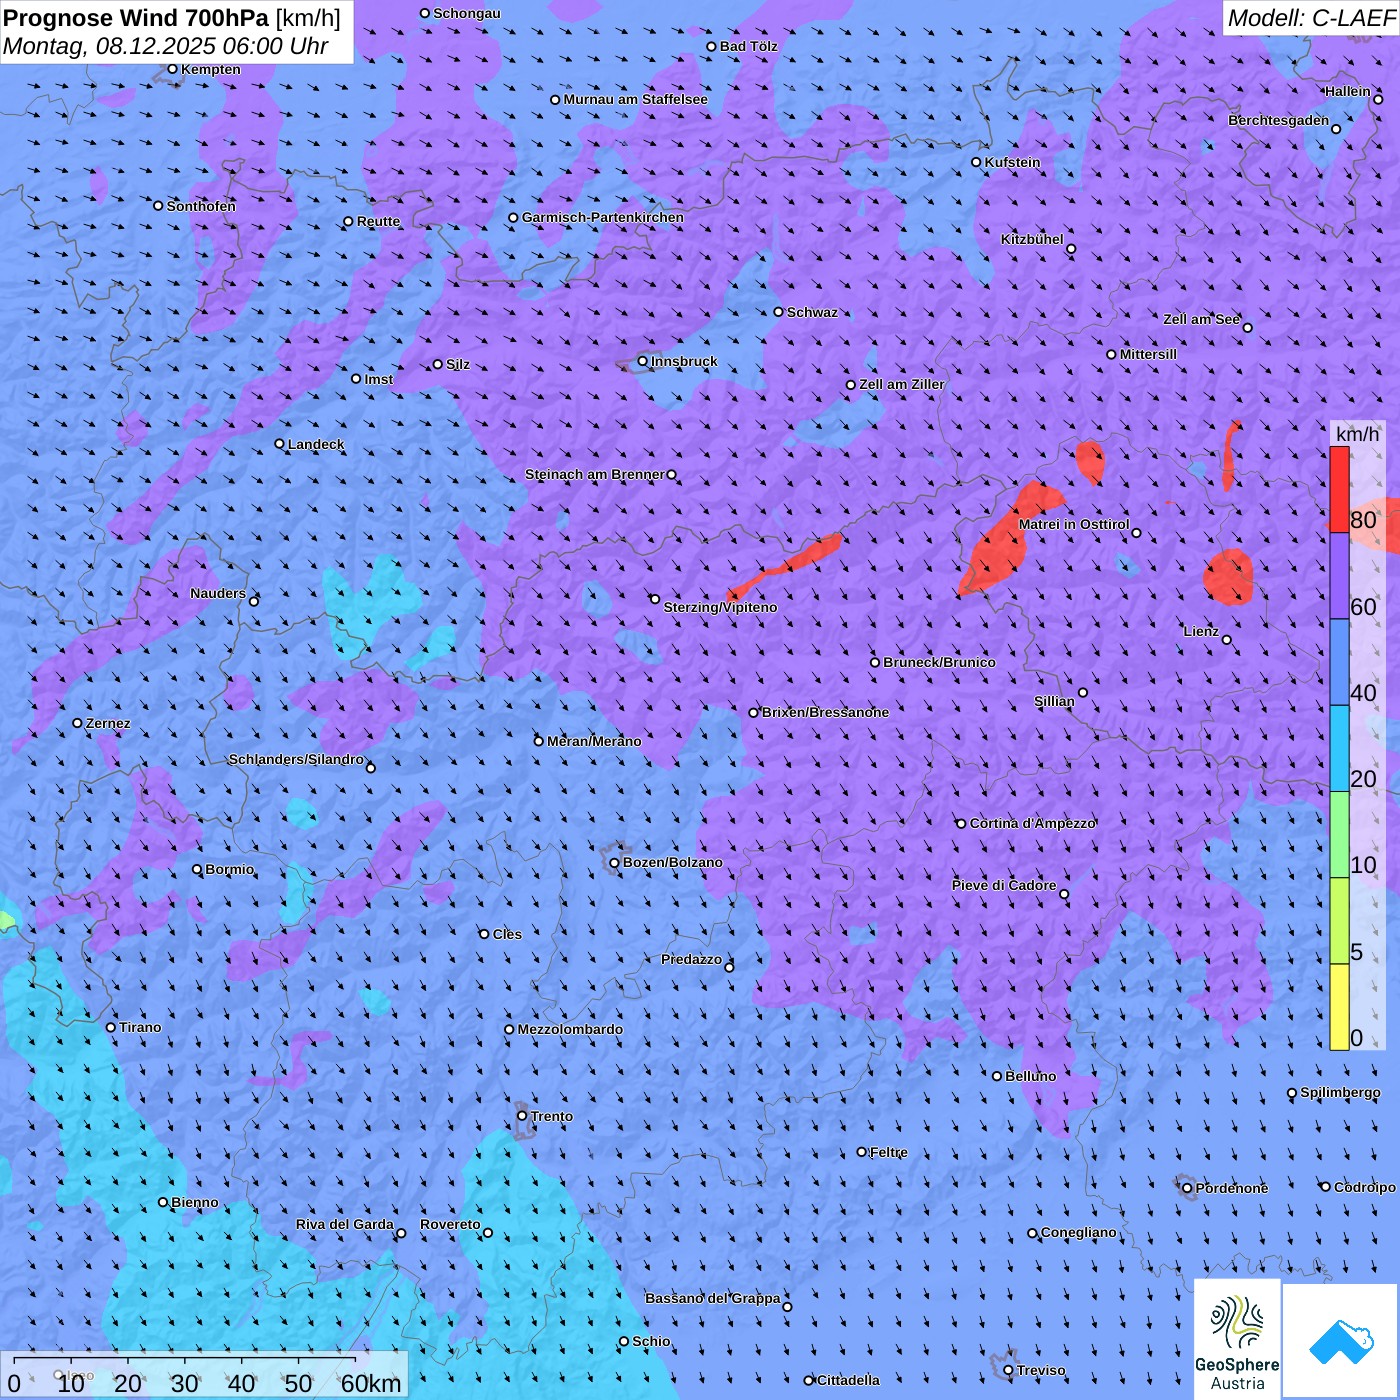Click the Bormio map label
The image size is (1400, 1400).
pyautogui.click(x=230, y=869)
